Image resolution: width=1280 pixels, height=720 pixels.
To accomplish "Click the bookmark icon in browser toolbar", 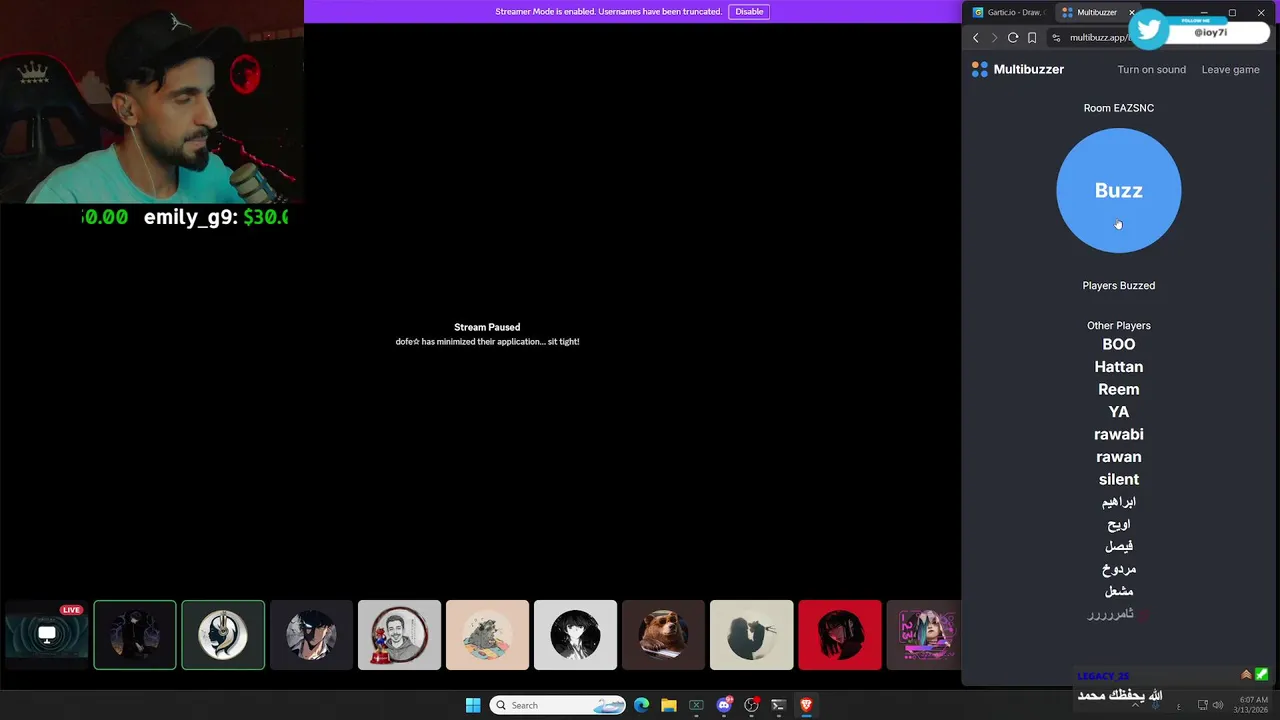I will tap(1032, 38).
